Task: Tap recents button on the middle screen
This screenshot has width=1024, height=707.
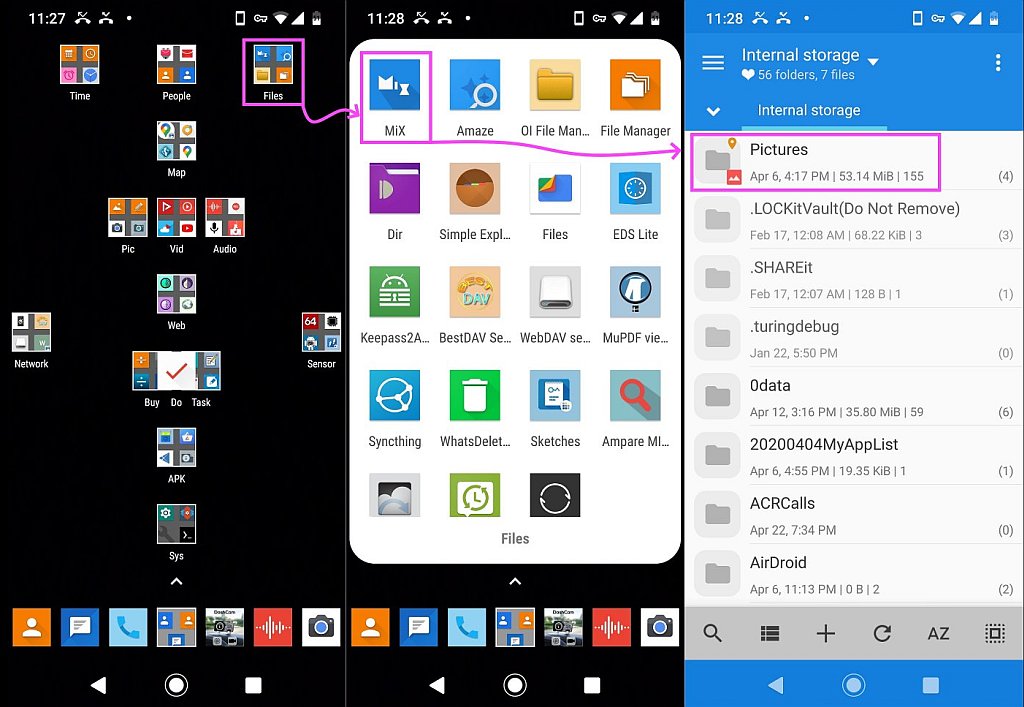Action: 592,685
